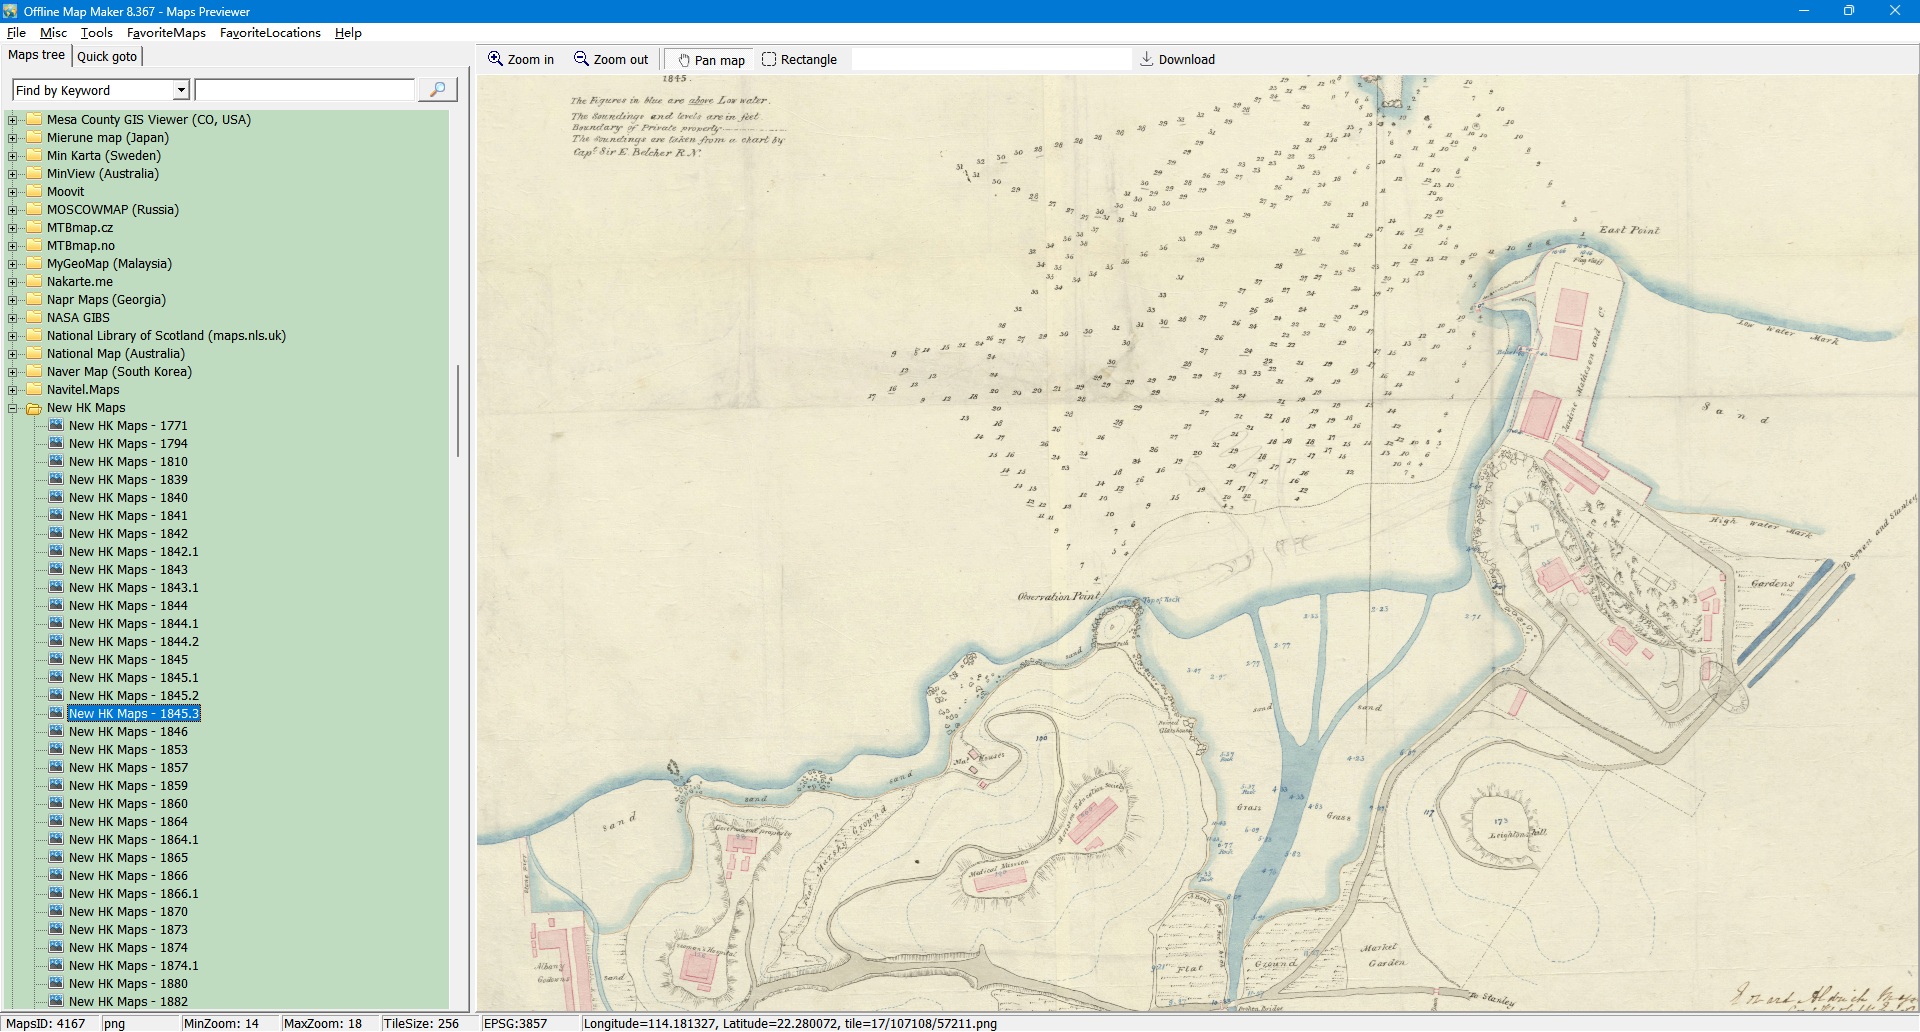Image resolution: width=1920 pixels, height=1032 pixels.
Task: Click the Zoom out tool
Action: point(611,60)
